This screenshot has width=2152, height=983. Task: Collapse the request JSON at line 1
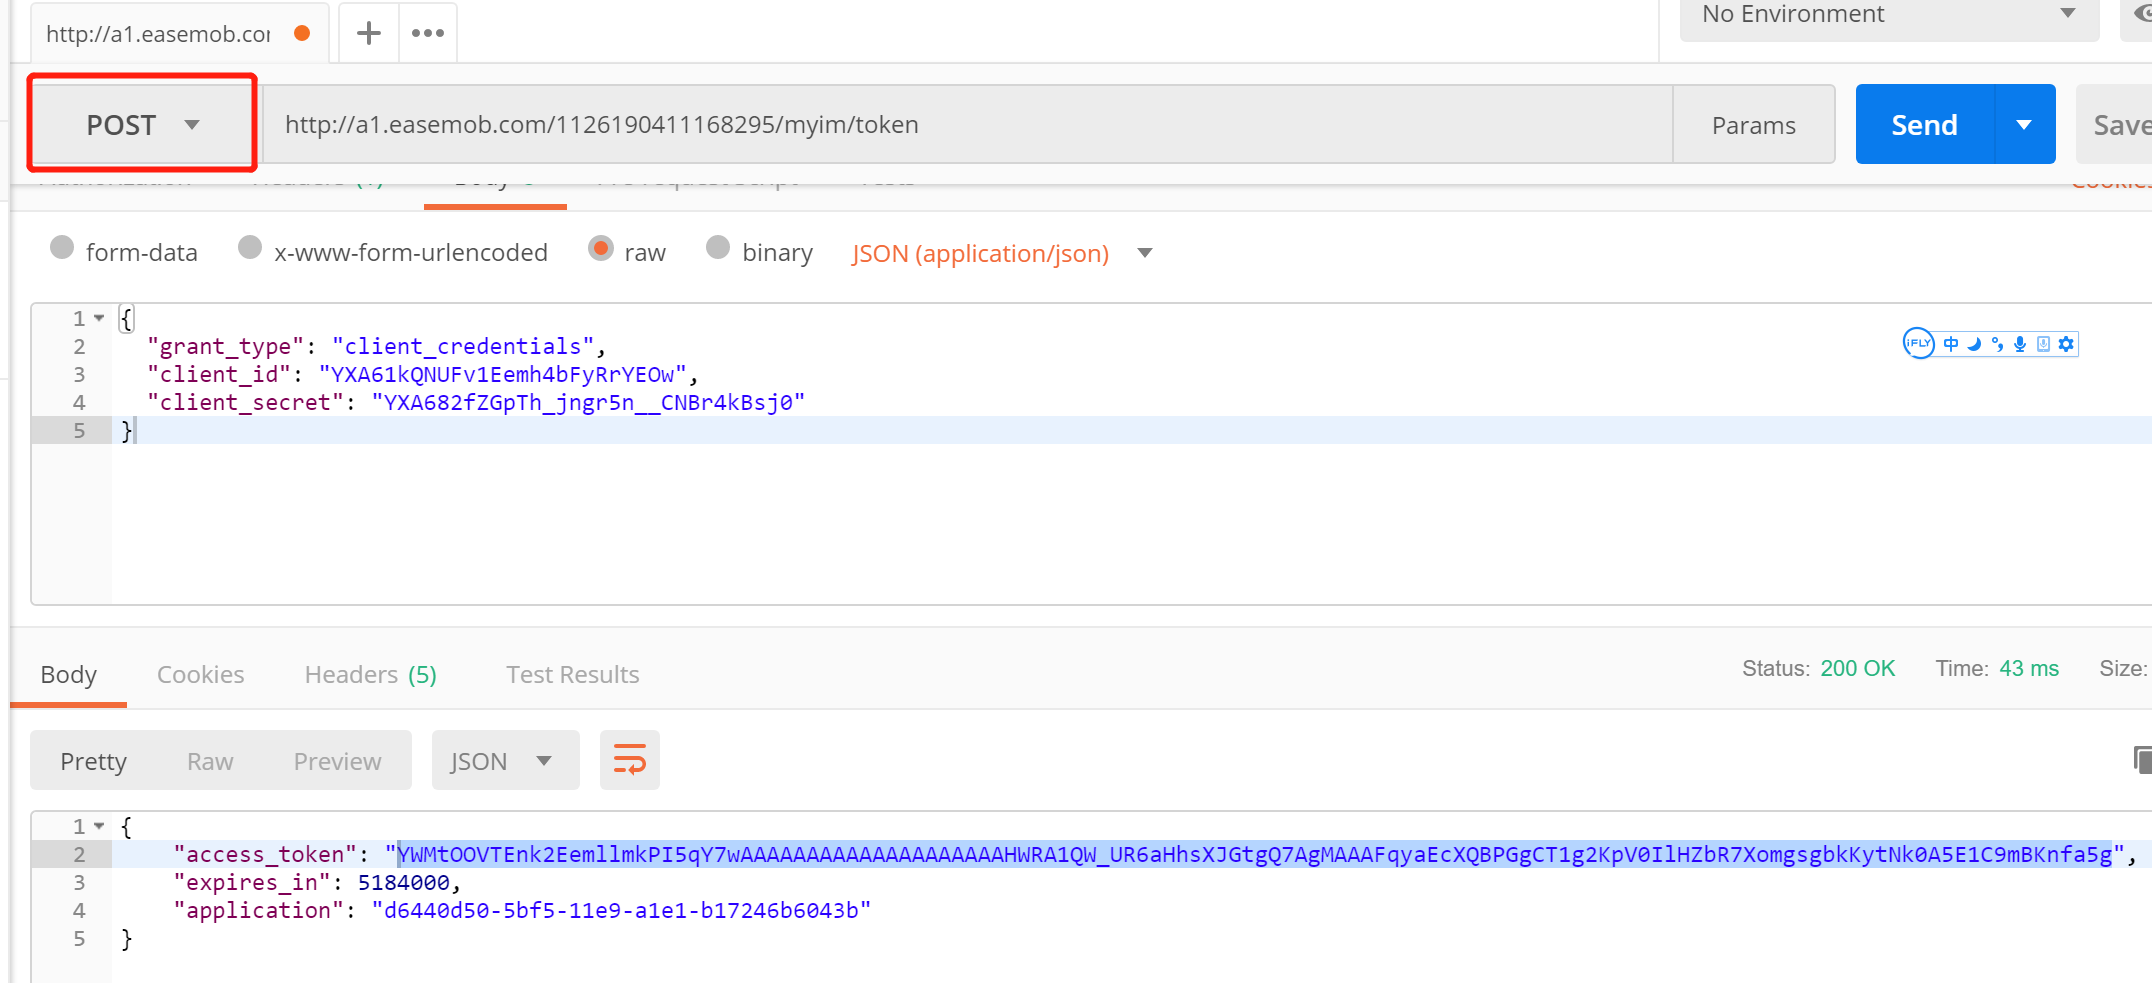pos(99,318)
